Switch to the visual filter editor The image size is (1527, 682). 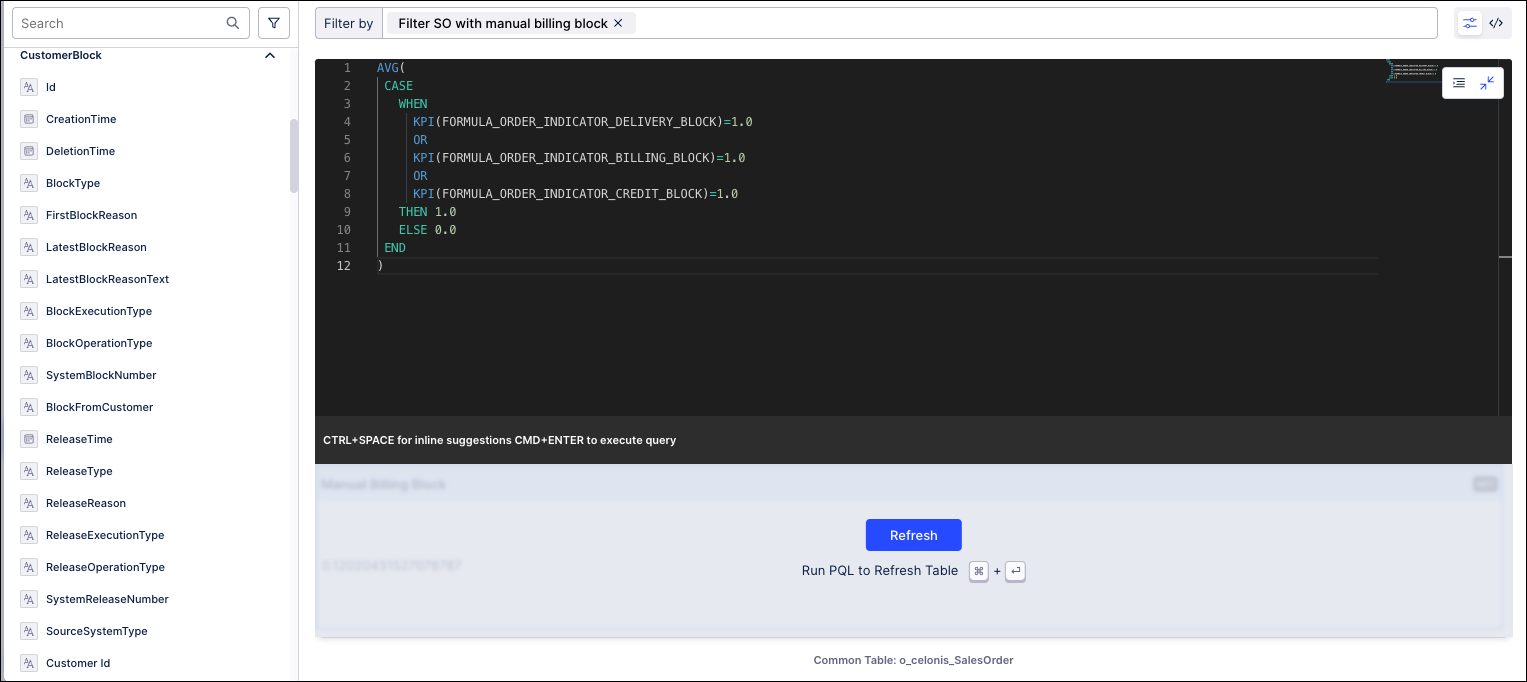point(1470,23)
